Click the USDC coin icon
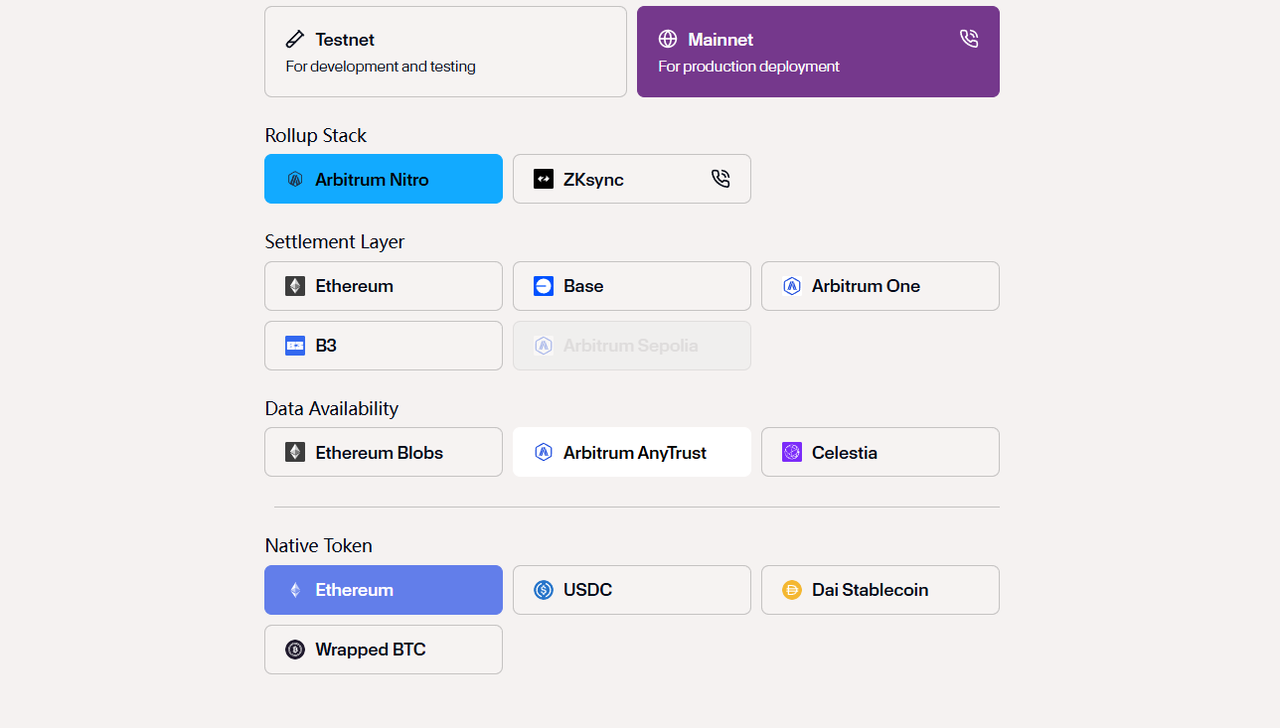 pos(543,590)
